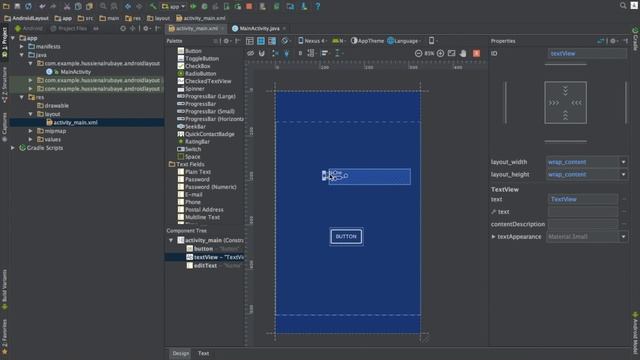Toggle autoconnect magnet icon
Screen dimensions: 640x360
point(262,53)
